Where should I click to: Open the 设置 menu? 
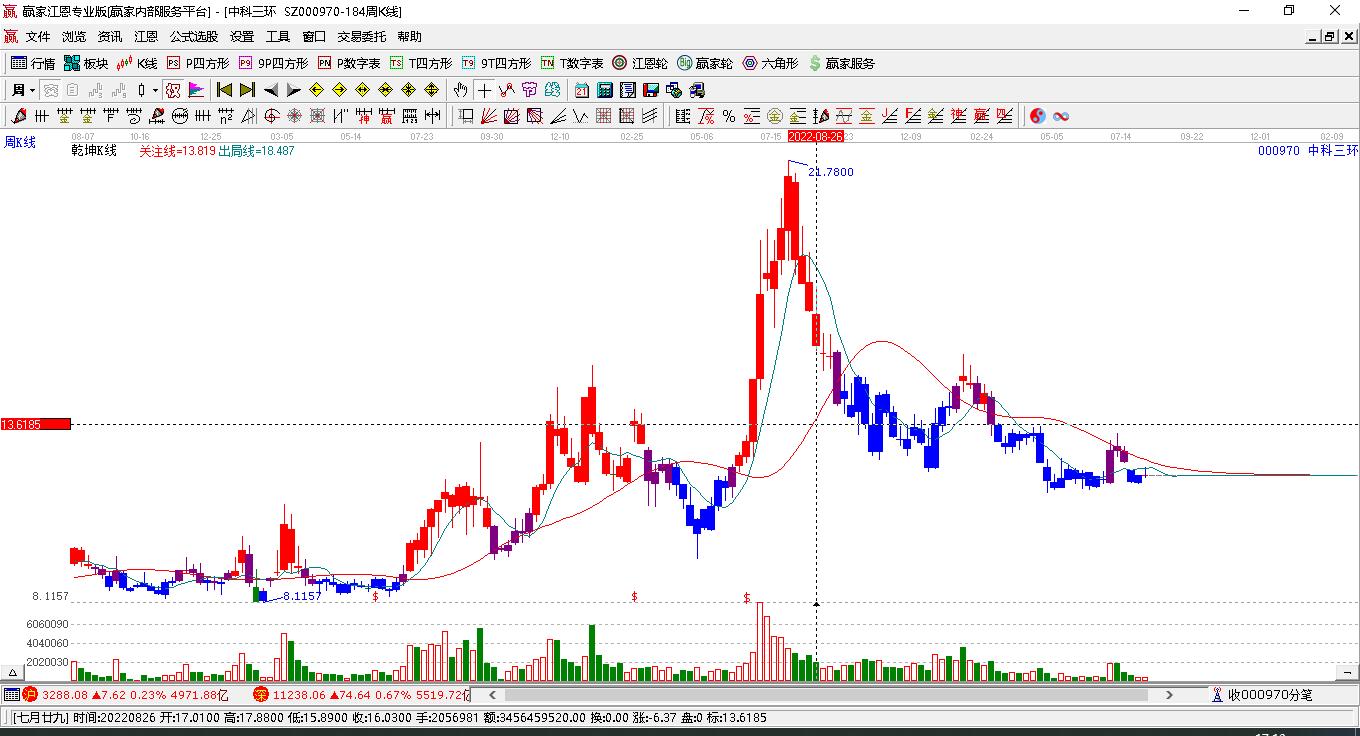click(x=242, y=37)
